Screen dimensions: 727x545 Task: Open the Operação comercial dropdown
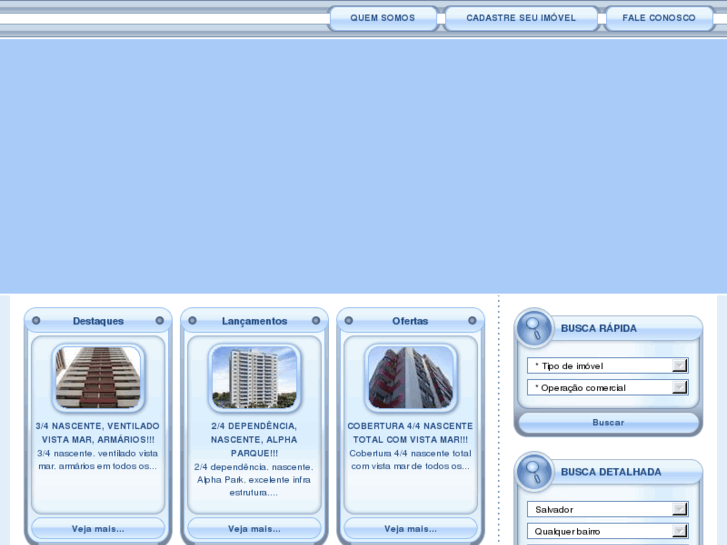pos(607,387)
